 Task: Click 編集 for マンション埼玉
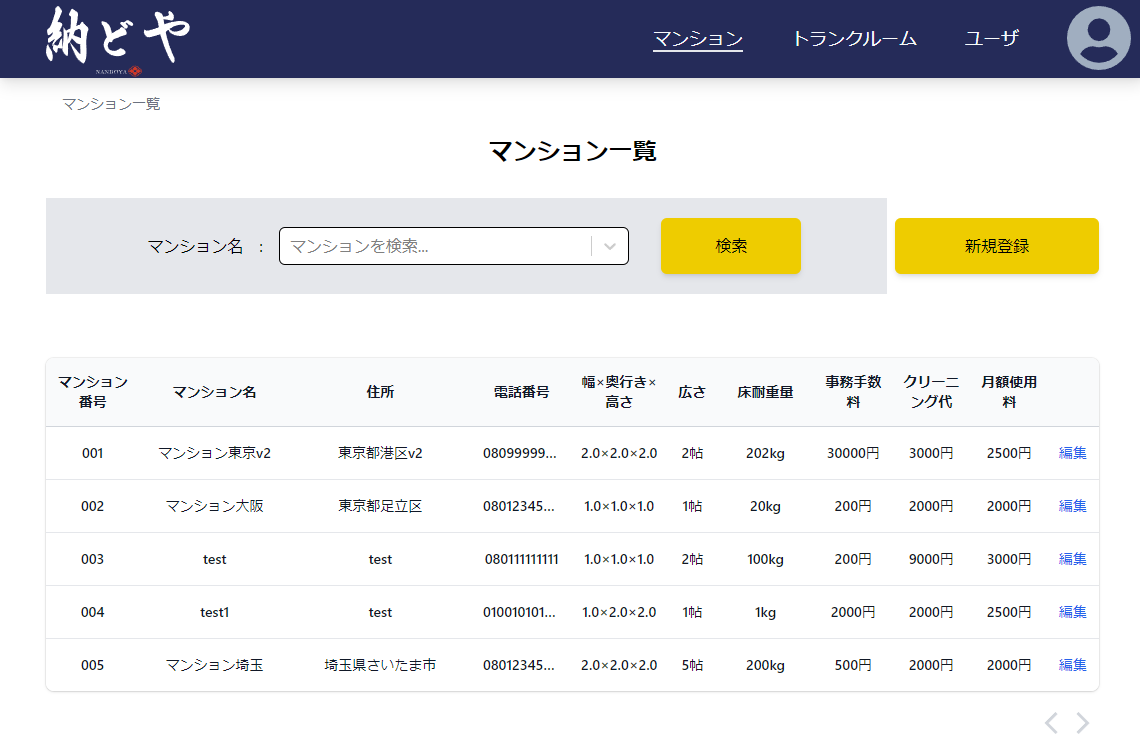pos(1072,665)
